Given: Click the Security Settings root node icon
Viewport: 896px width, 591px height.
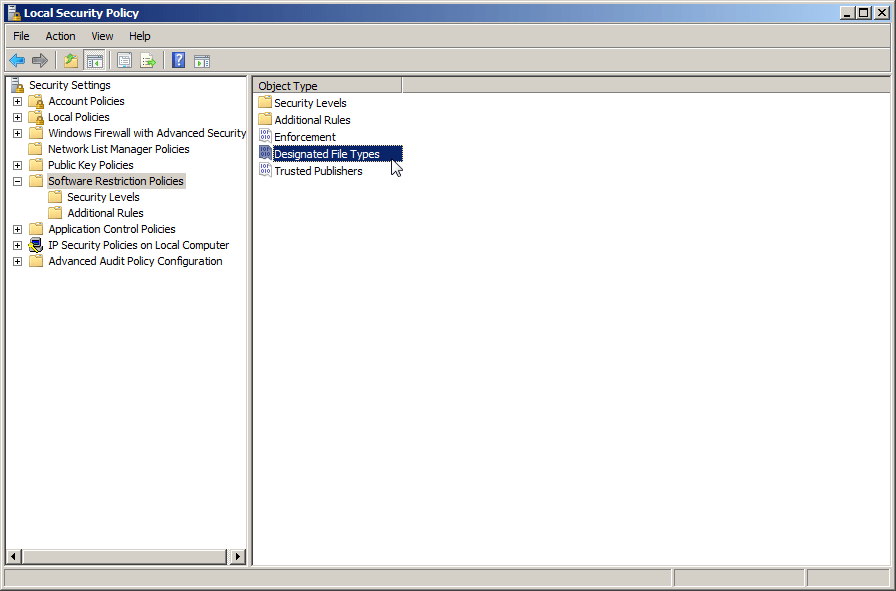Looking at the screenshot, I should [18, 85].
